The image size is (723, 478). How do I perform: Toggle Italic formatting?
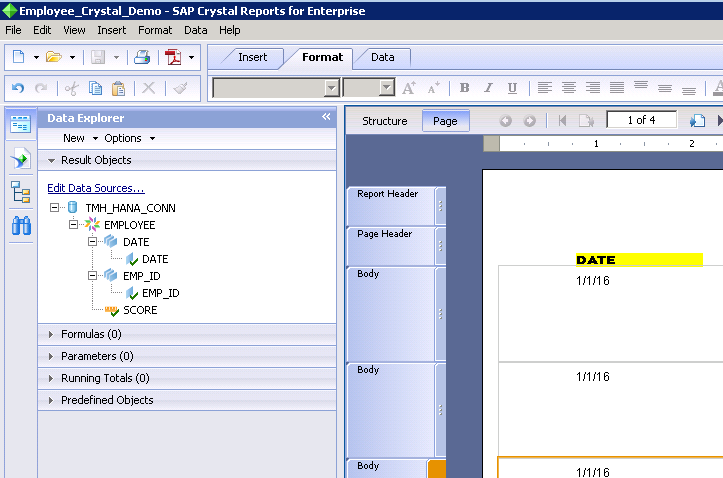(488, 88)
